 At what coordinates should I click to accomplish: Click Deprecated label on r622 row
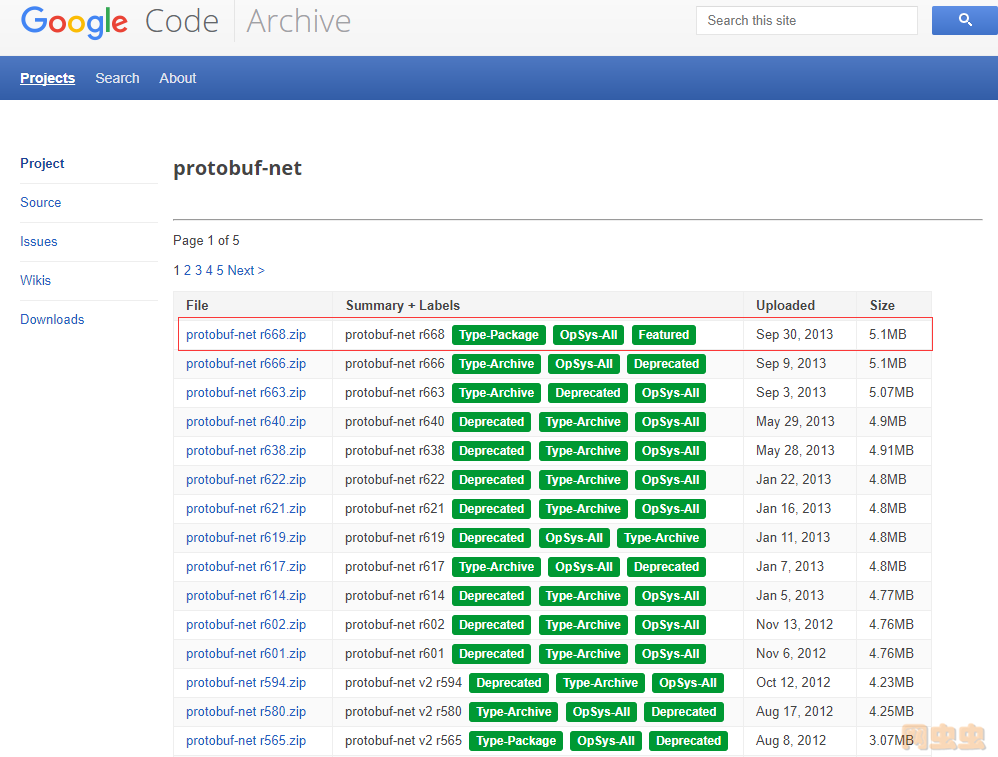pyautogui.click(x=491, y=480)
